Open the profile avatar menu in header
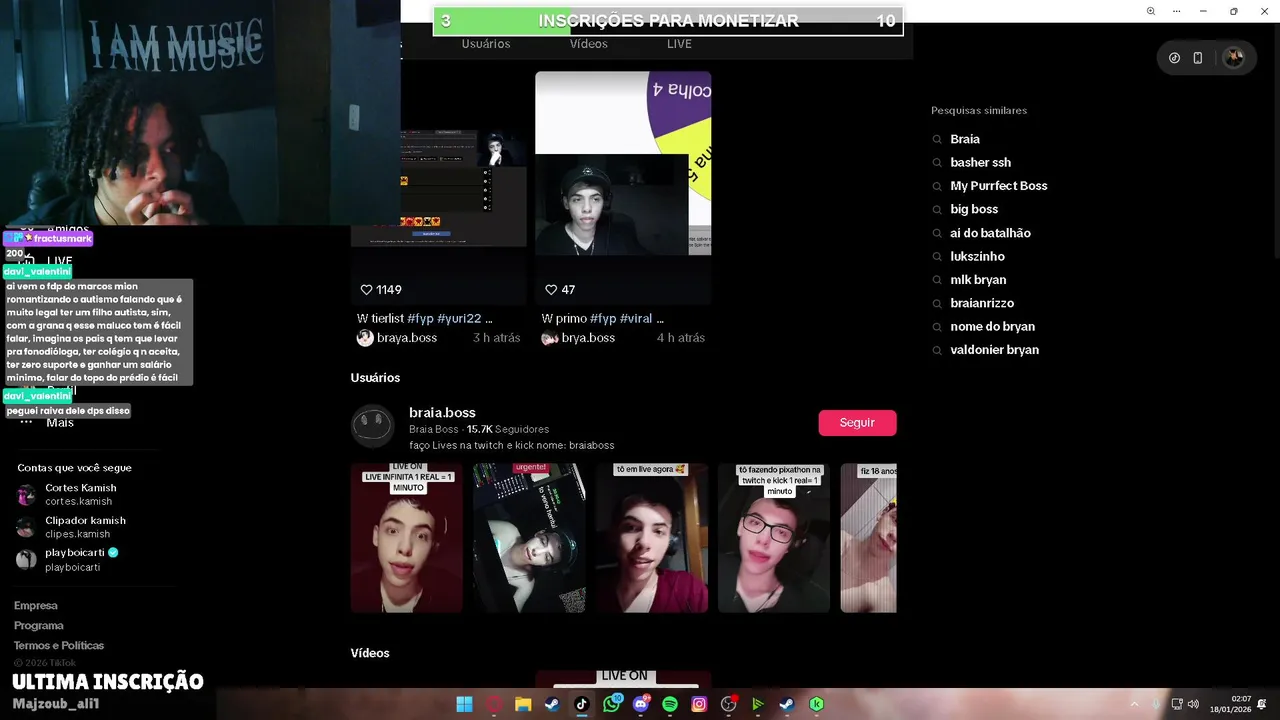The height and width of the screenshot is (720, 1280). click(1234, 57)
